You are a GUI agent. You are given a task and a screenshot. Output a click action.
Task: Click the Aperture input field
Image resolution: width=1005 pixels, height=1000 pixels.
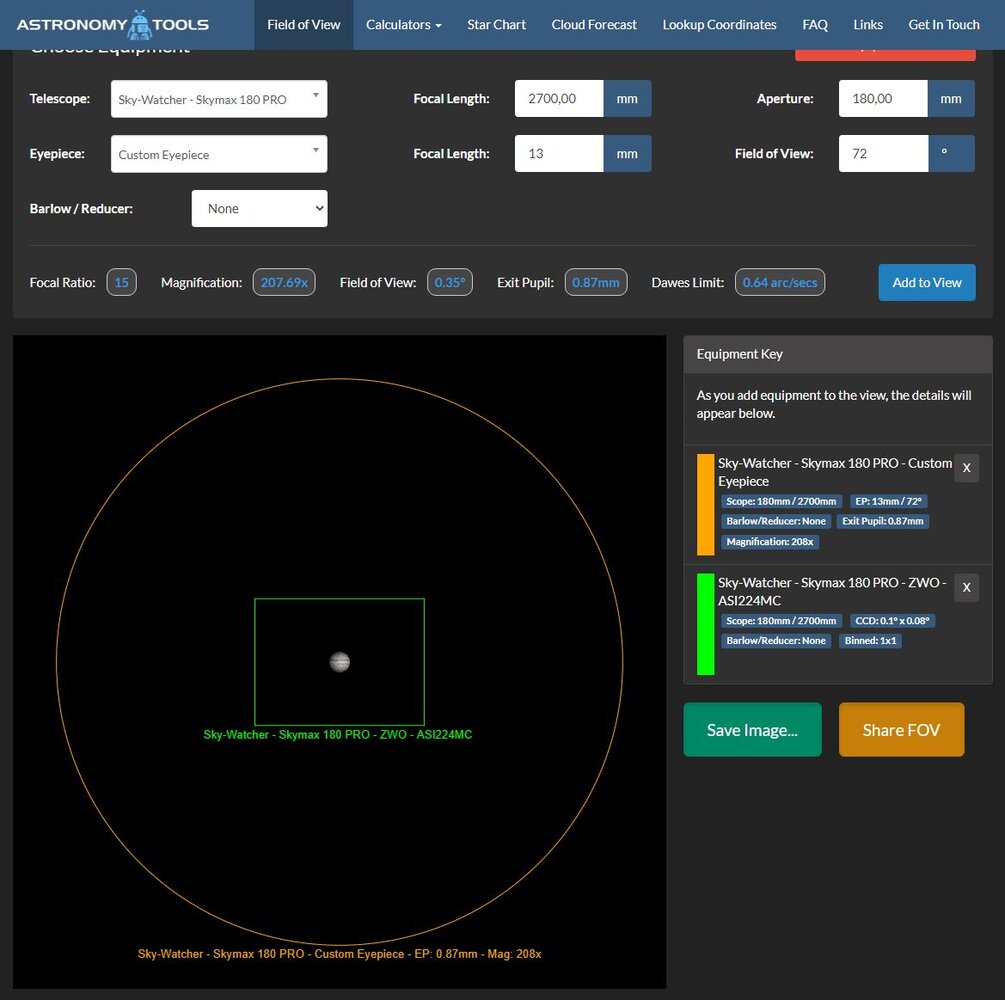coord(883,99)
